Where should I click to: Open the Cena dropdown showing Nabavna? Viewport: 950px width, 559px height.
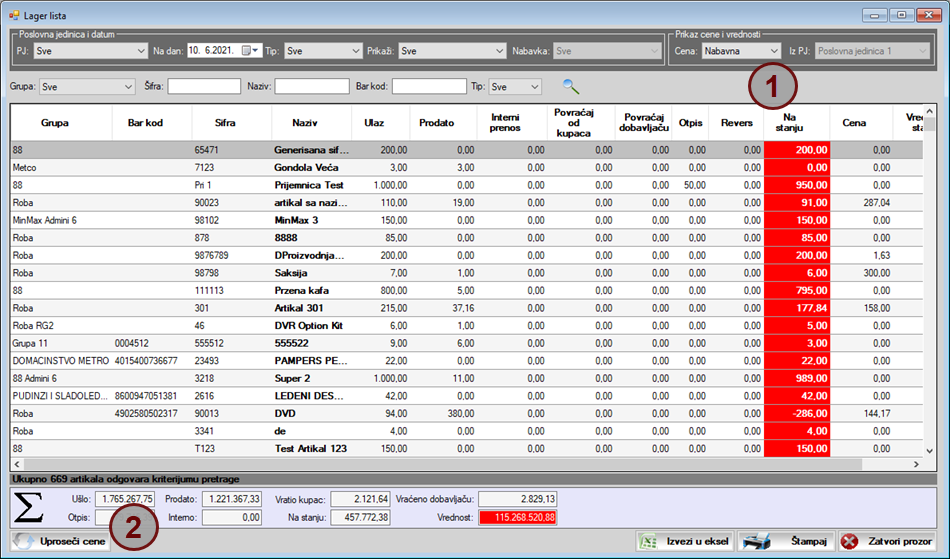click(x=742, y=51)
